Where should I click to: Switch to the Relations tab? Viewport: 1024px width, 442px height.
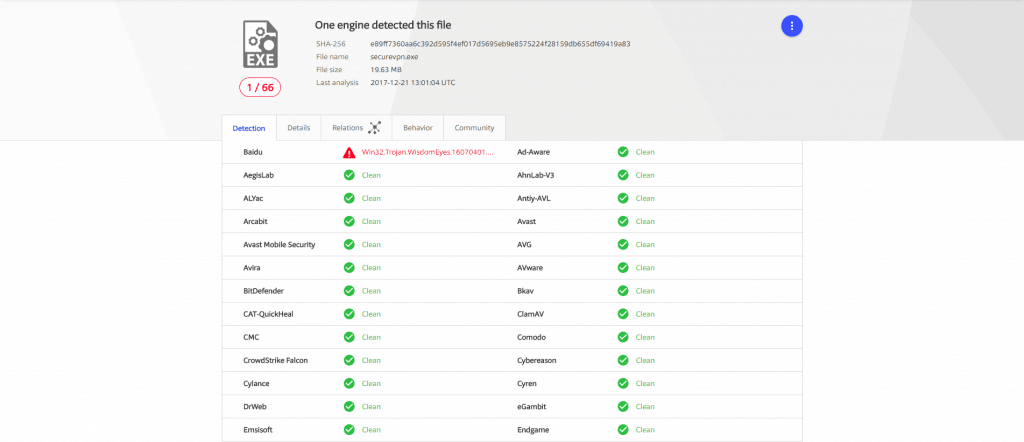coord(357,128)
